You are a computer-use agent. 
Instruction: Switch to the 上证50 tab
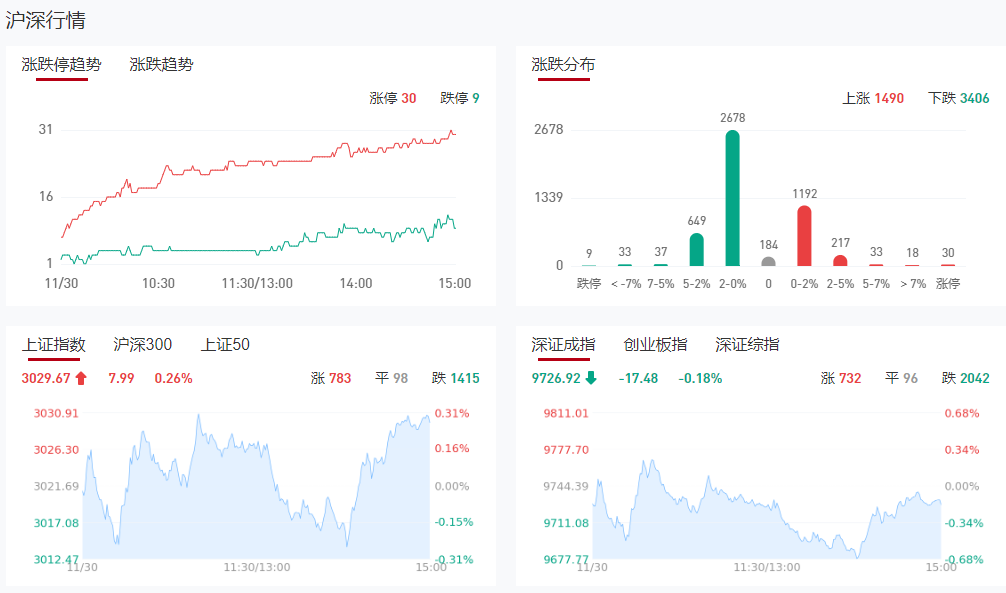point(225,345)
